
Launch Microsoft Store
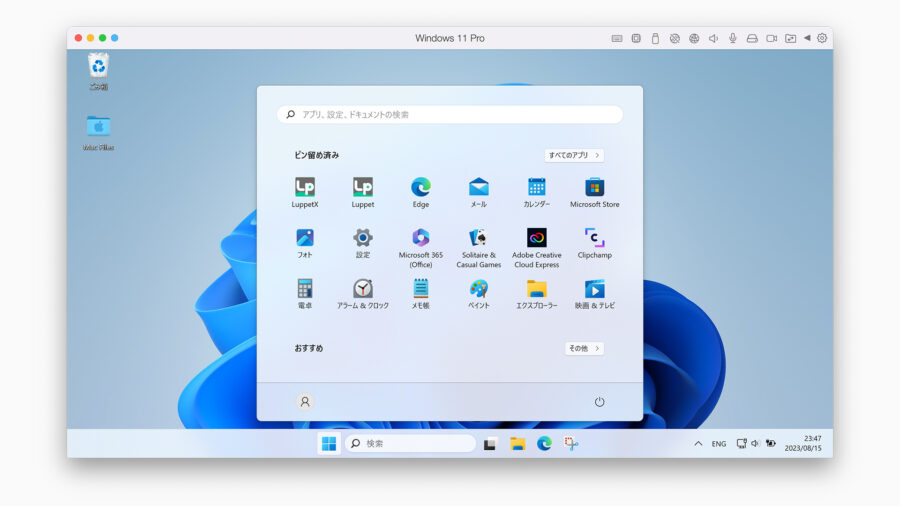[595, 192]
